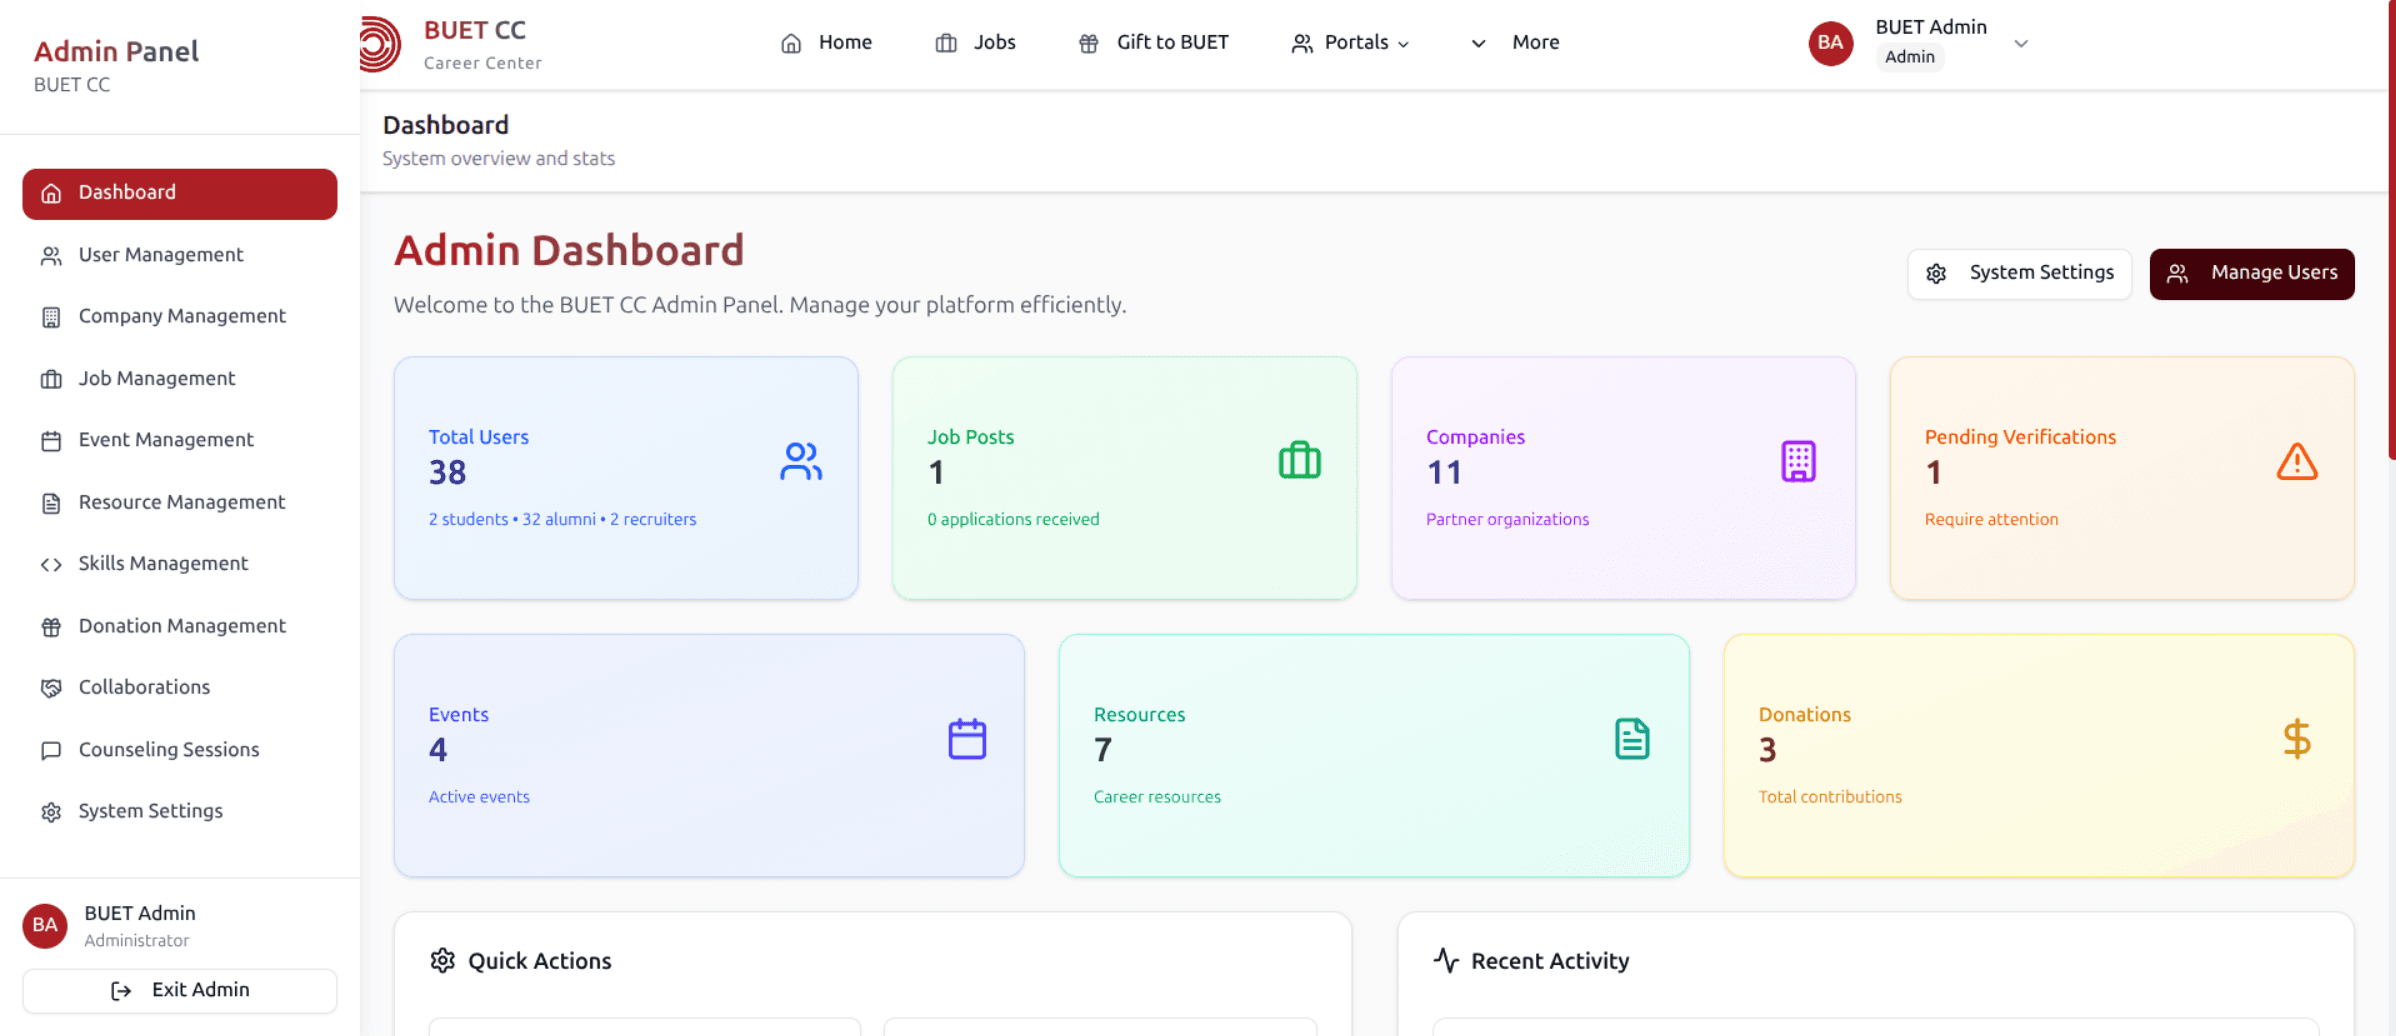
Task: Click the page's vertical scrollbar
Action: click(2390, 230)
